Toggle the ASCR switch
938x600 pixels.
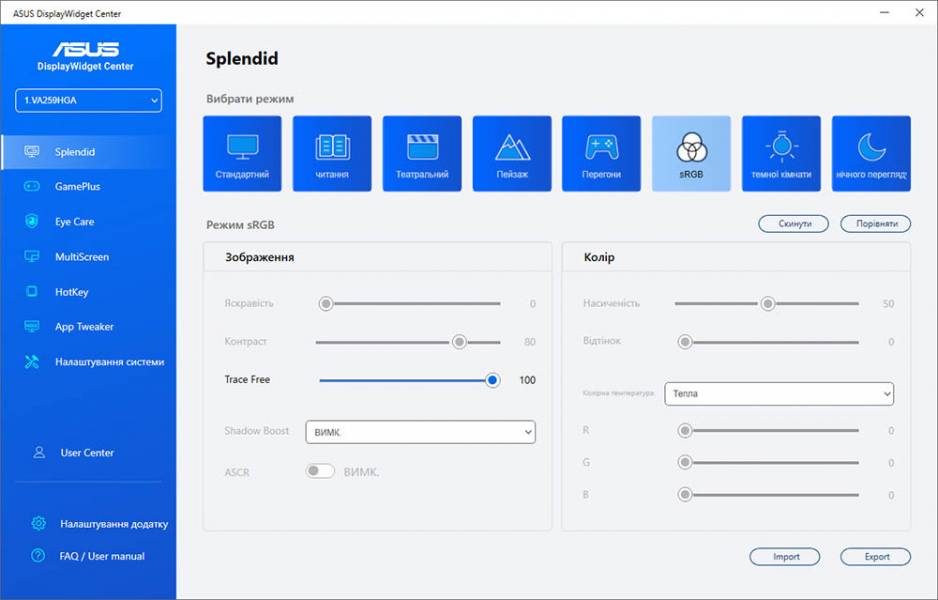[320, 471]
